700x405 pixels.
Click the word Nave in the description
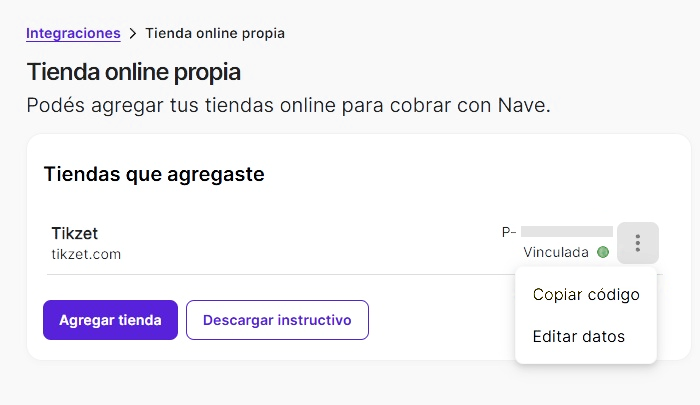[521, 105]
